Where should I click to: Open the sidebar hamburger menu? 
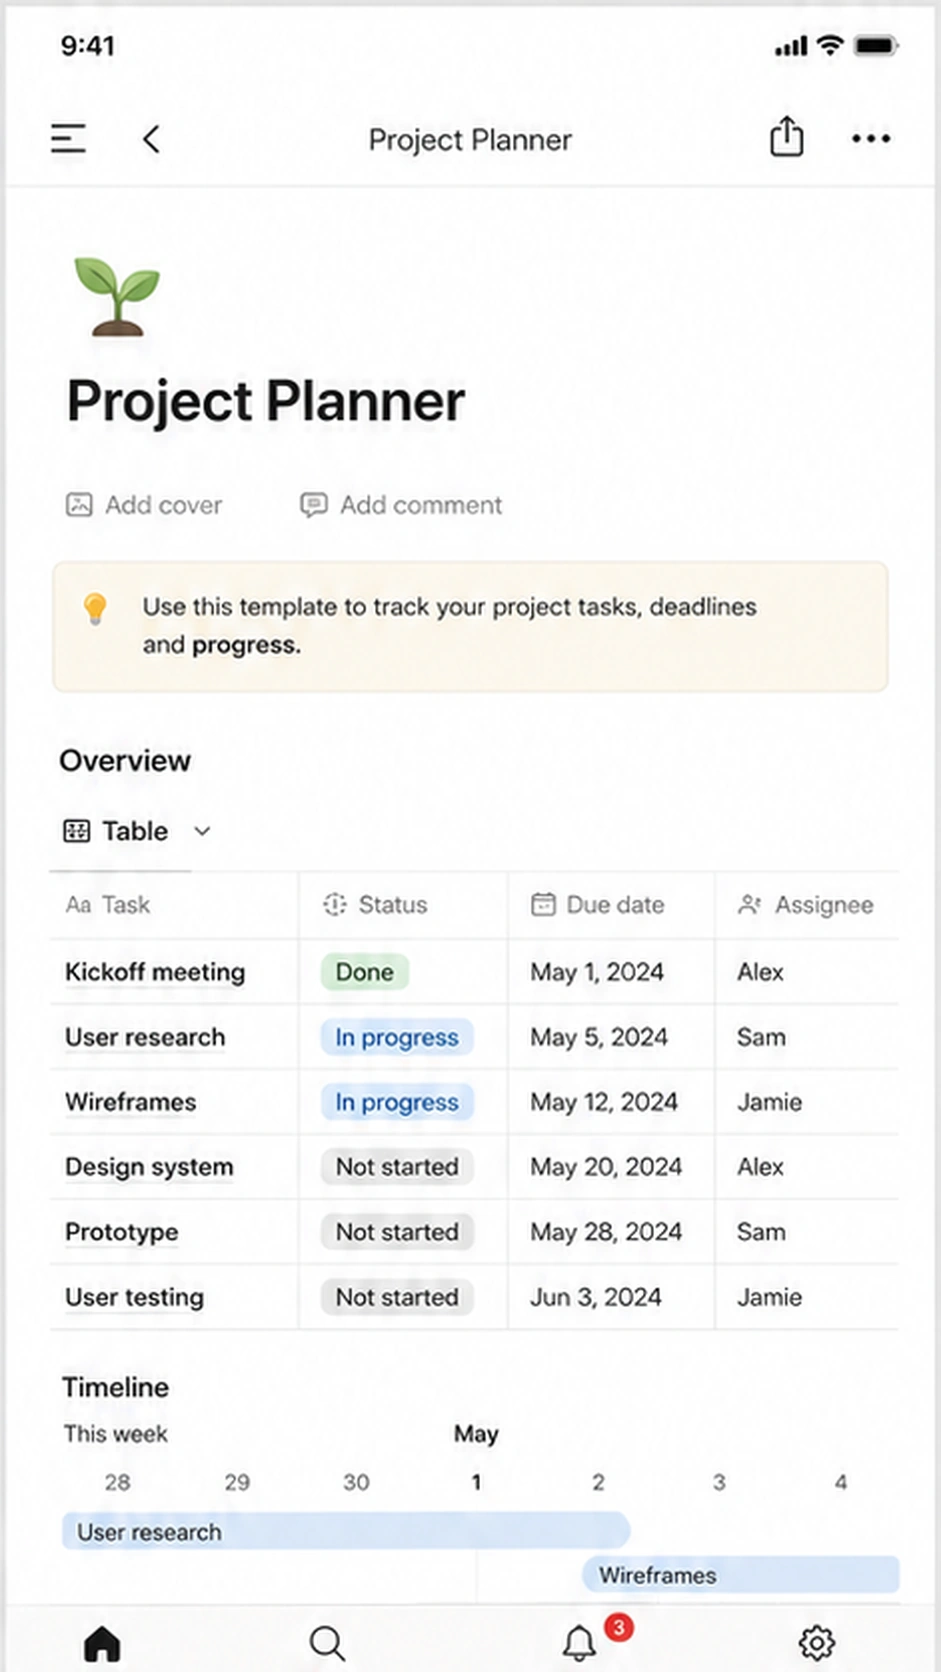(x=68, y=139)
